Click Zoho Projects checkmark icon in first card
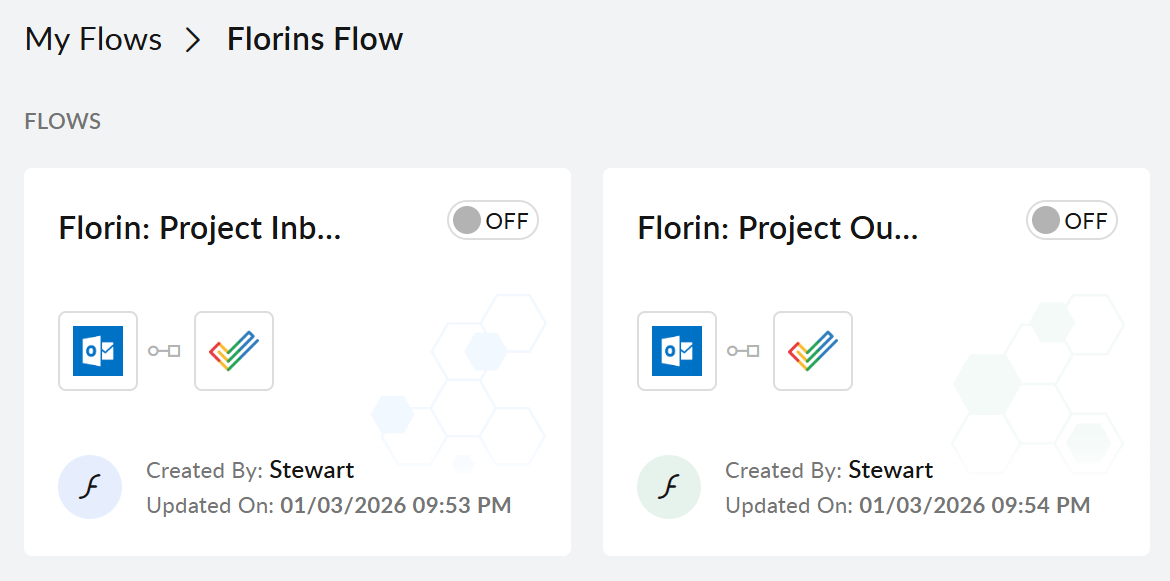 (x=234, y=351)
